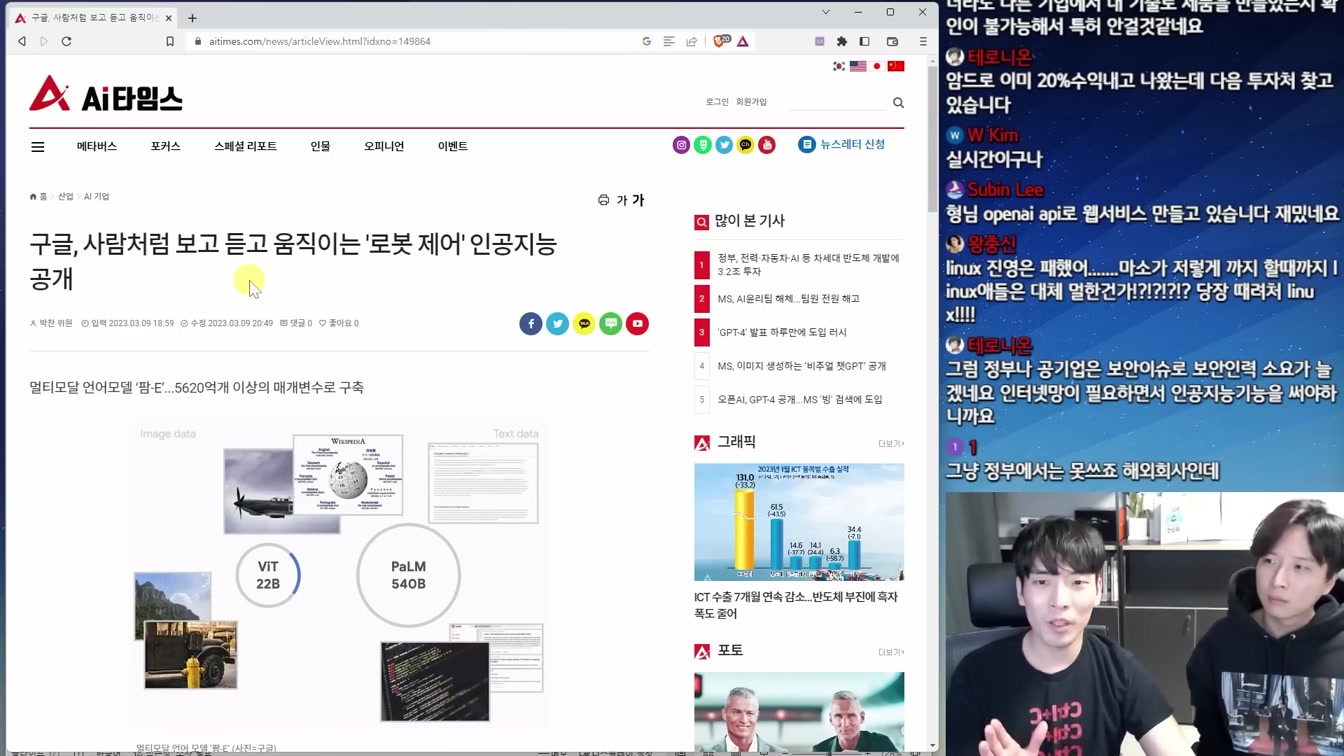Viewport: 1344px width, 756px height.
Task: Switch to Korean language flag
Action: point(839,67)
